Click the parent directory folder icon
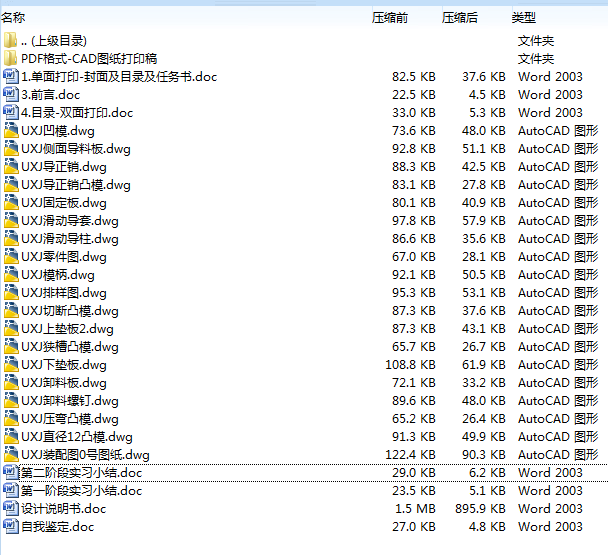Screen dimensions: 608x555 coord(10,40)
